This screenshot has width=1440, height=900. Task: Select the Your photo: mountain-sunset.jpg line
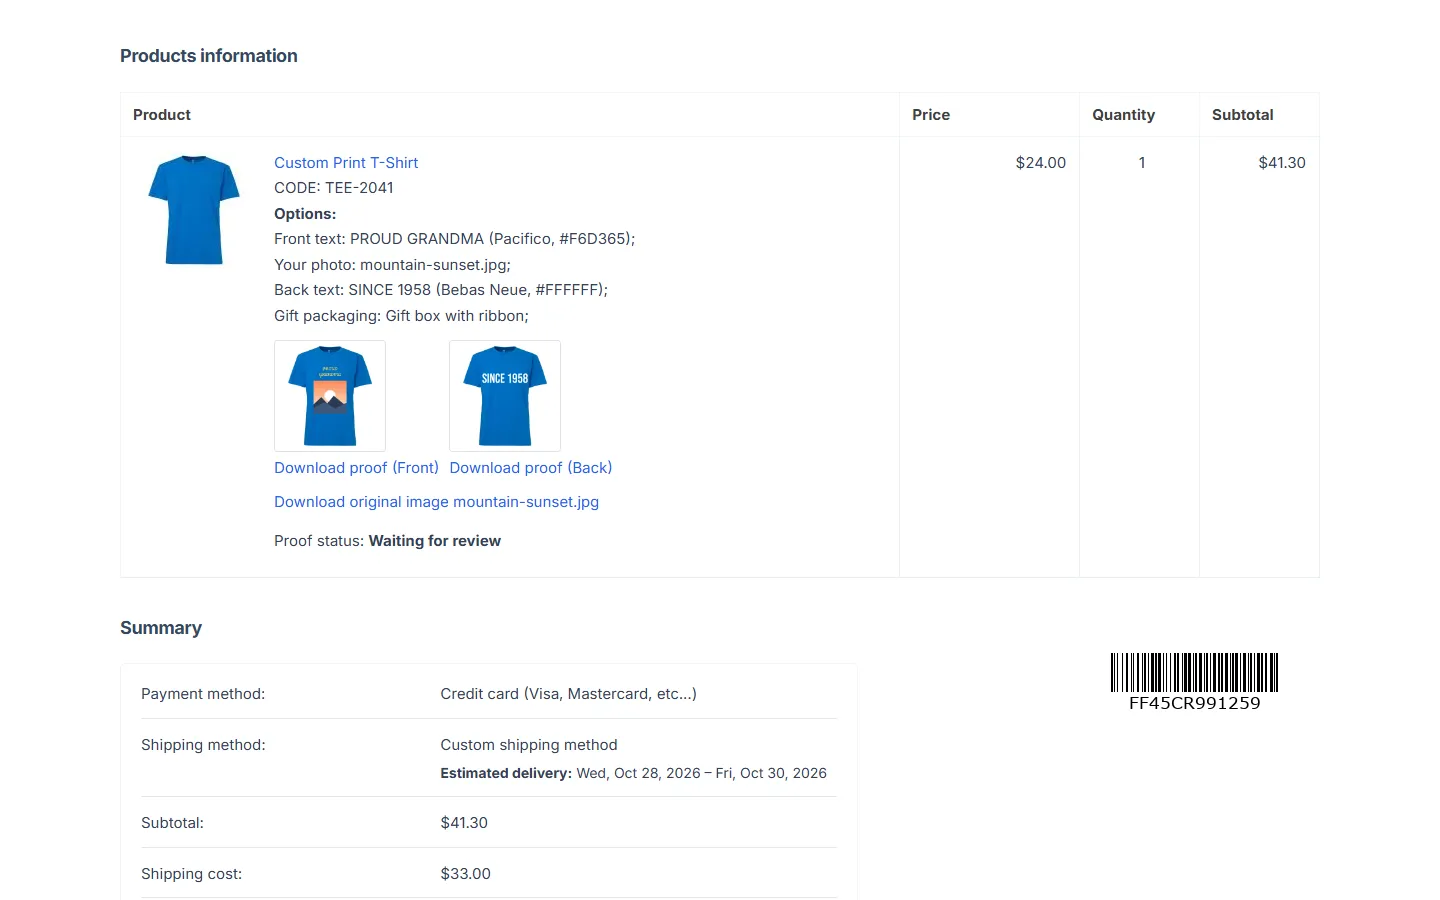[x=392, y=264]
